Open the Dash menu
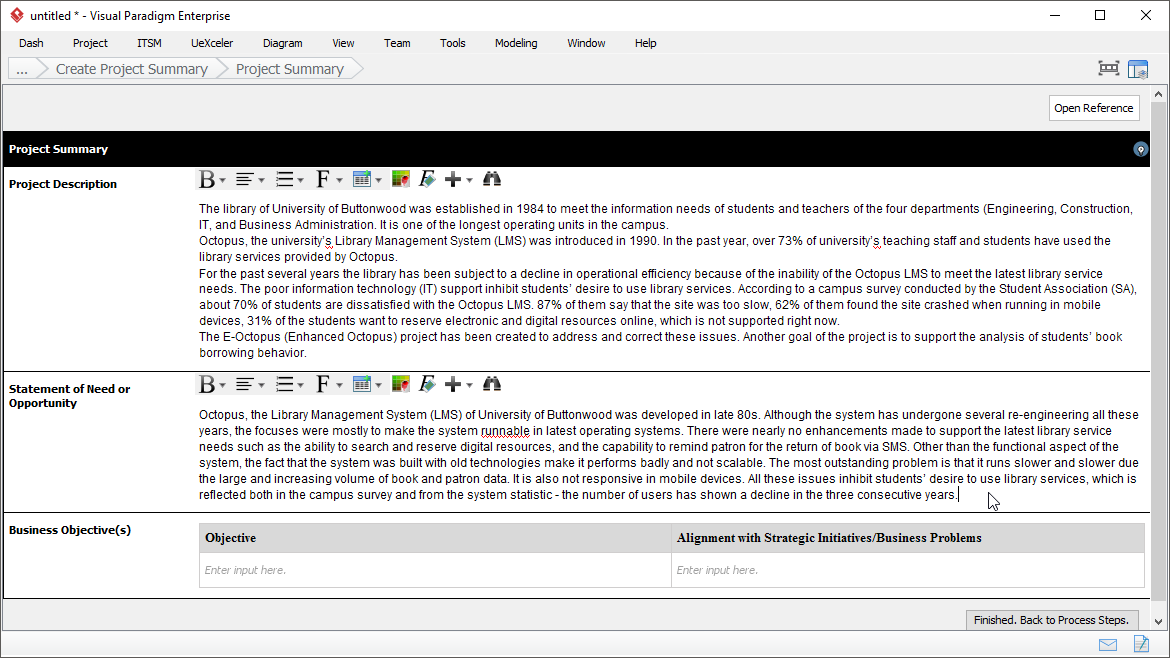This screenshot has width=1170, height=658. point(31,43)
